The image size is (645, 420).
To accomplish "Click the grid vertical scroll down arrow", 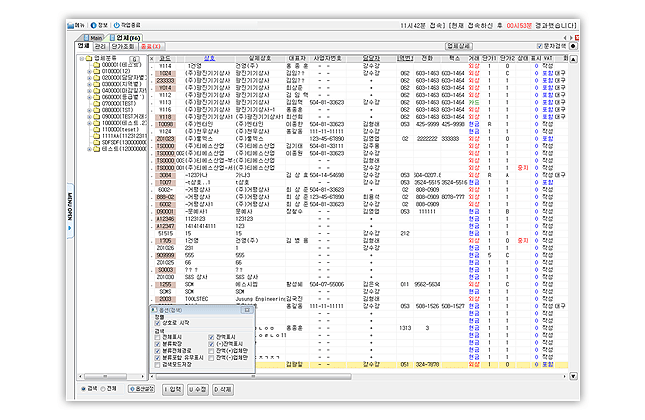I will click(573, 376).
